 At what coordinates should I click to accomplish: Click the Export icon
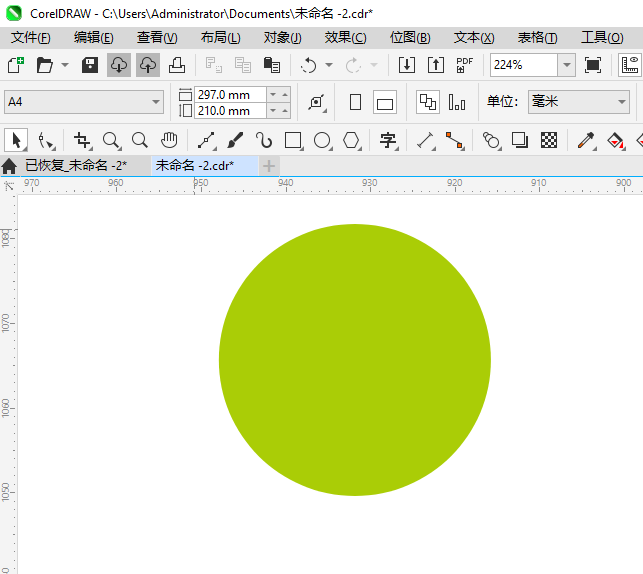click(436, 65)
